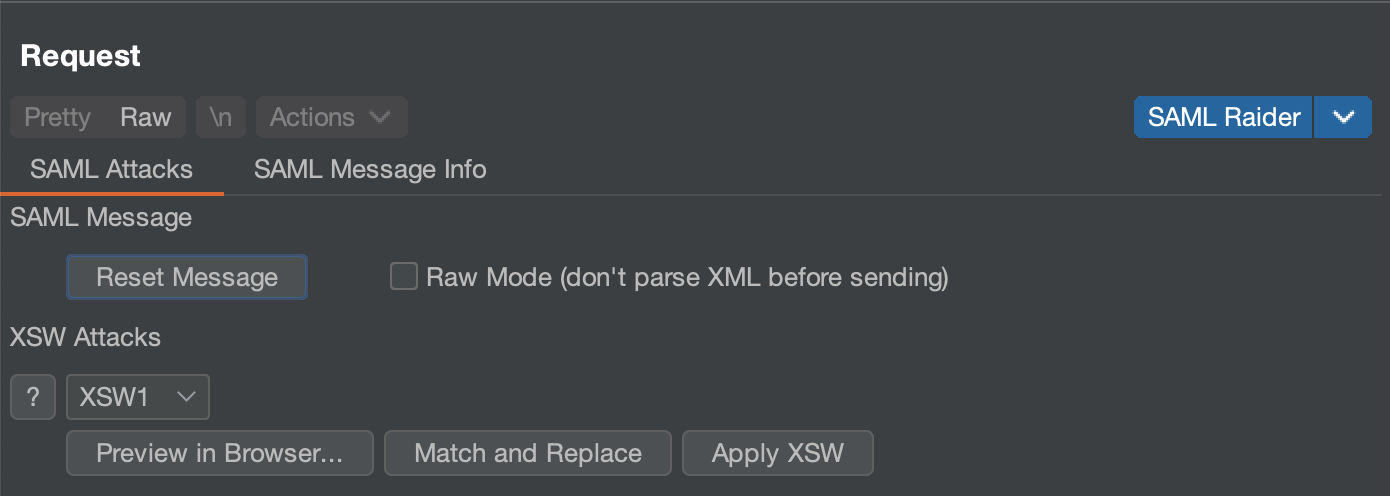Select the SAML Raider extension editor button
The height and width of the screenshot is (496, 1390).
point(1223,117)
